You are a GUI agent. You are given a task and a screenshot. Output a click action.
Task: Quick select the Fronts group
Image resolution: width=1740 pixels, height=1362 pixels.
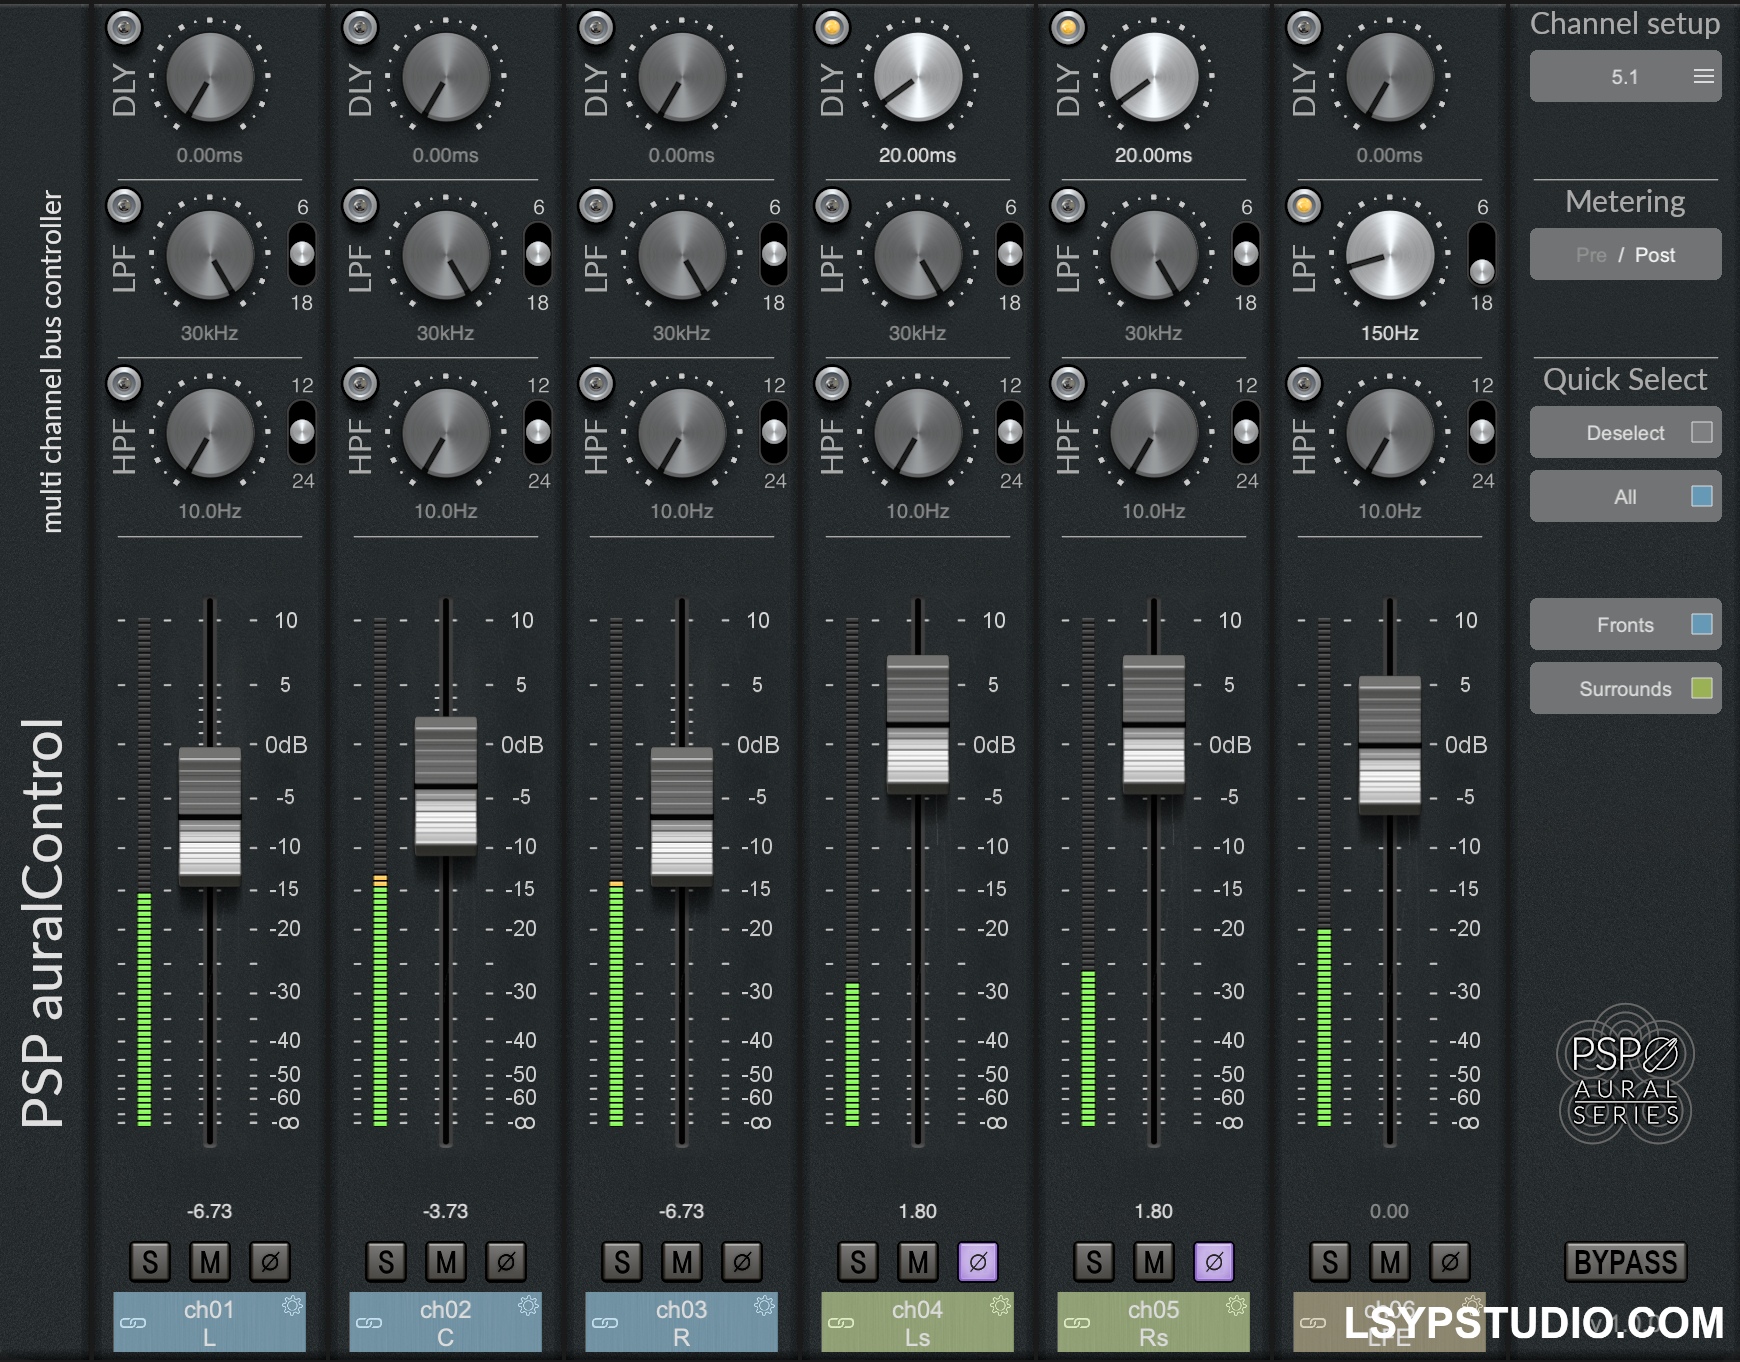[x=1625, y=625]
